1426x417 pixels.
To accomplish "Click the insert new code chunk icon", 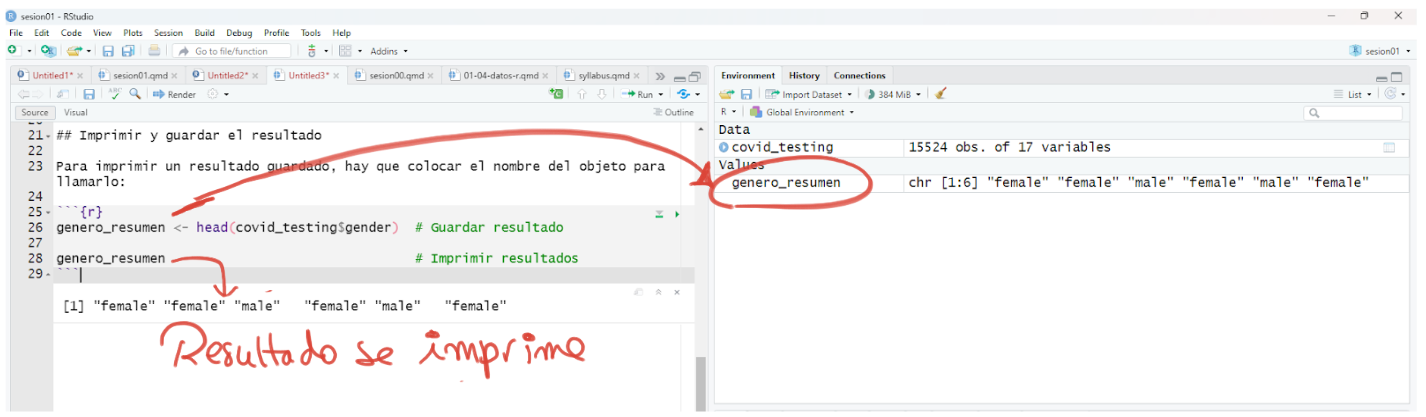I will 556,94.
